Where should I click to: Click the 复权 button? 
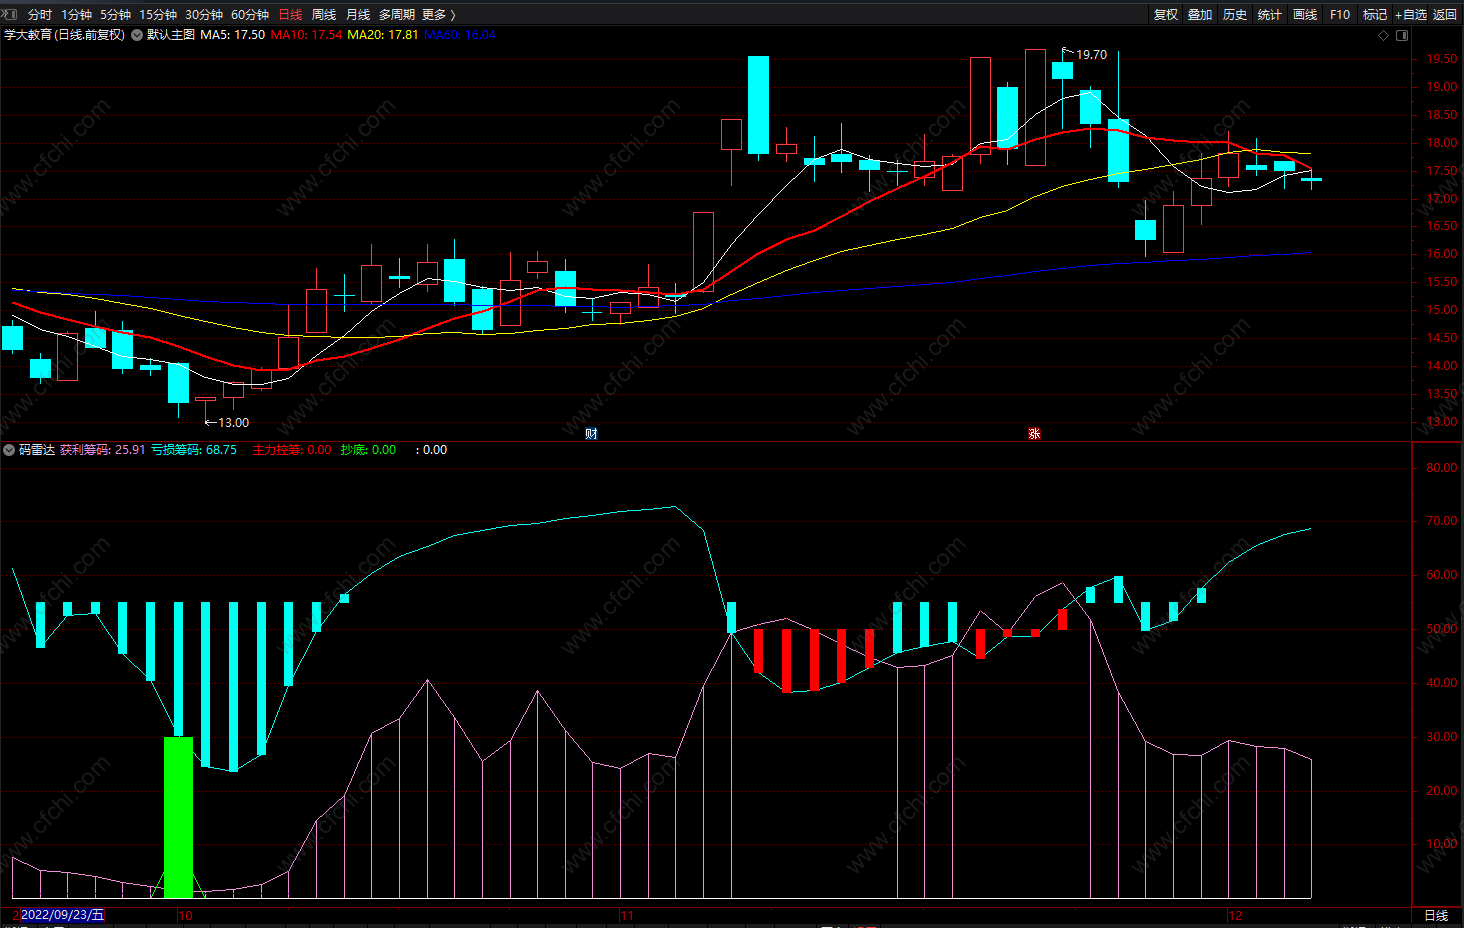[x=1166, y=14]
